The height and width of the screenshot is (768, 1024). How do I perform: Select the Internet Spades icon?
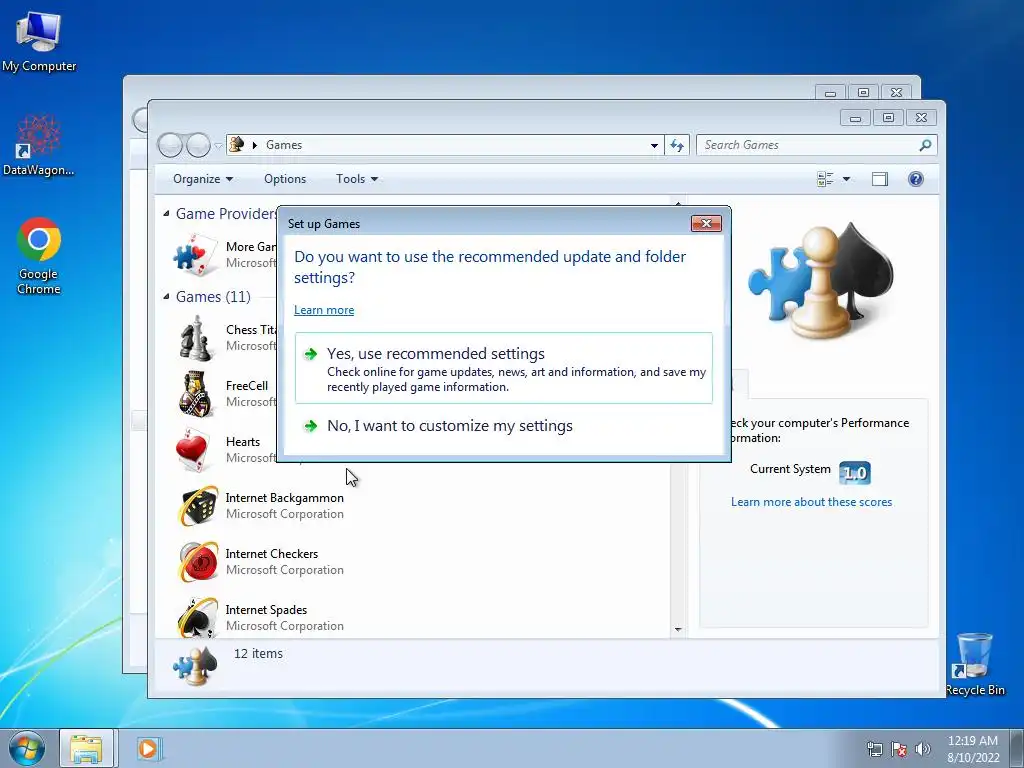coord(197,618)
